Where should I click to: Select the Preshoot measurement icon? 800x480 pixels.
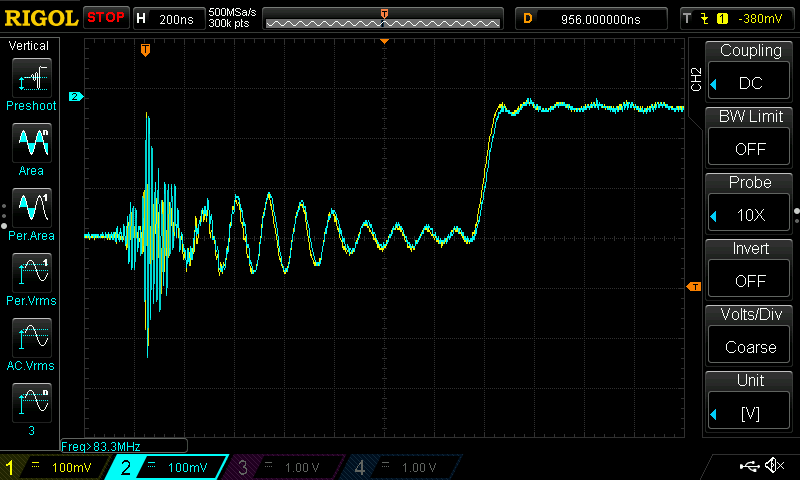click(x=30, y=79)
